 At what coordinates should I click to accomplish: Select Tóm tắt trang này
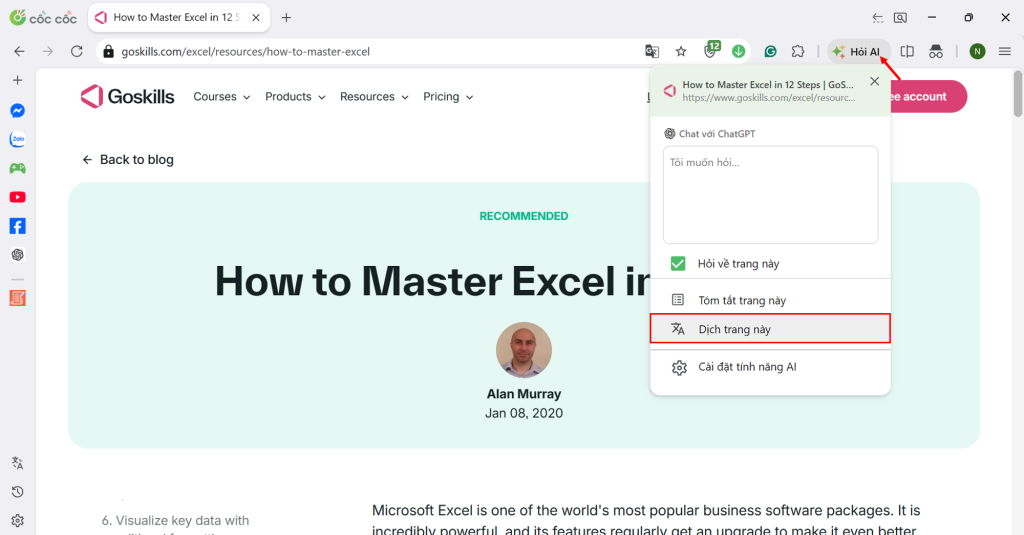point(771,300)
